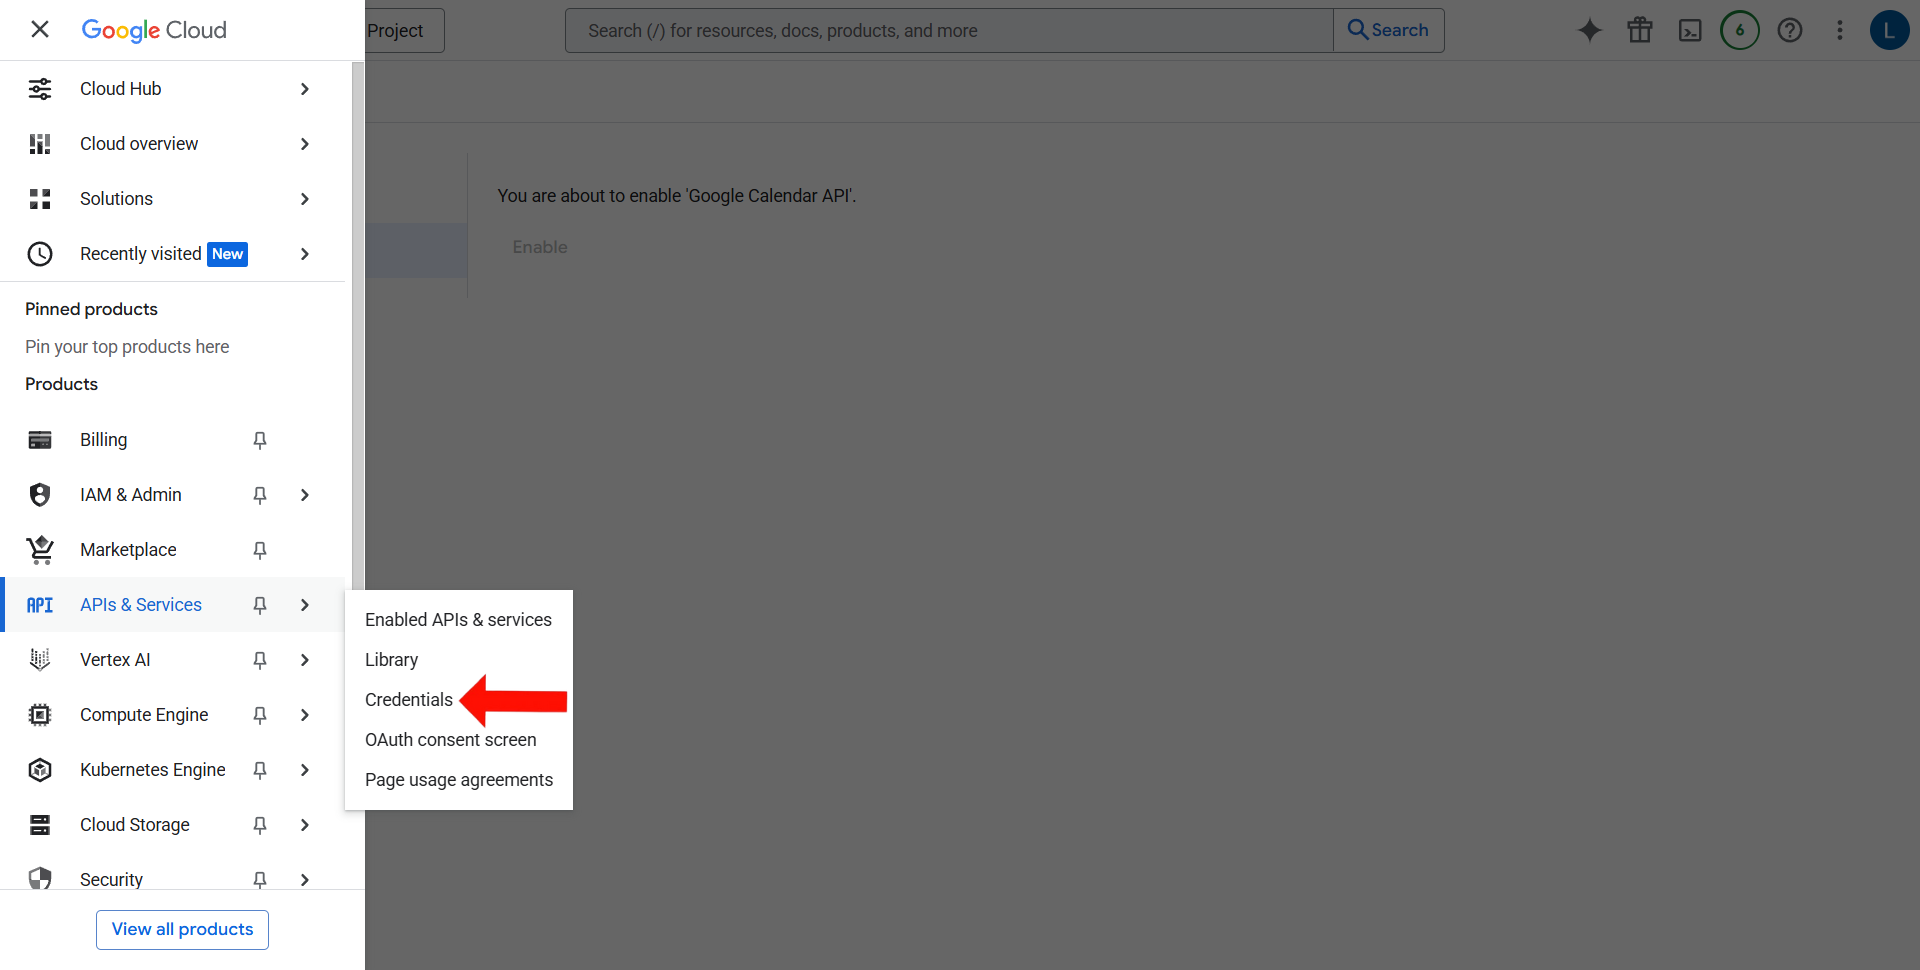Pin the Vertex AI product
The height and width of the screenshot is (970, 1920).
(260, 660)
